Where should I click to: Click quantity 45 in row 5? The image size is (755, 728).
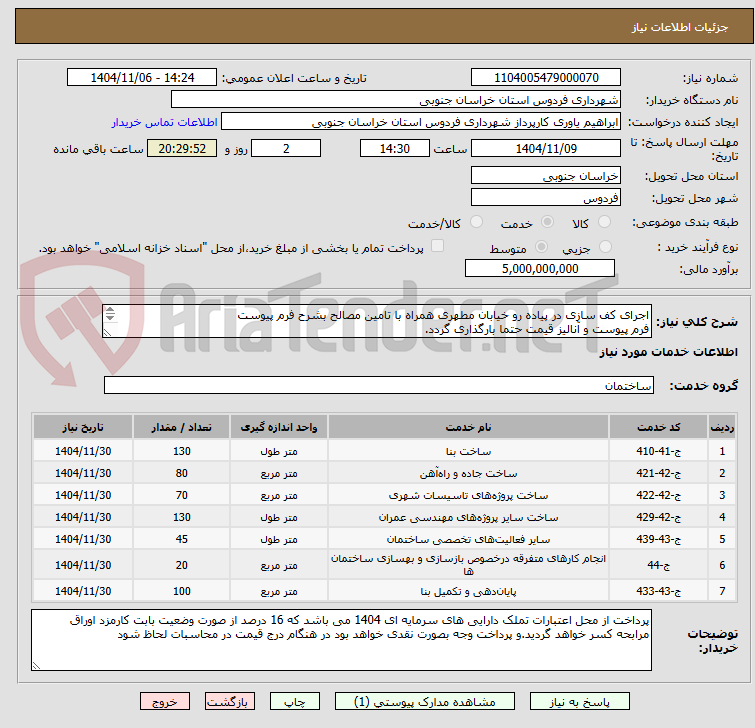182,539
